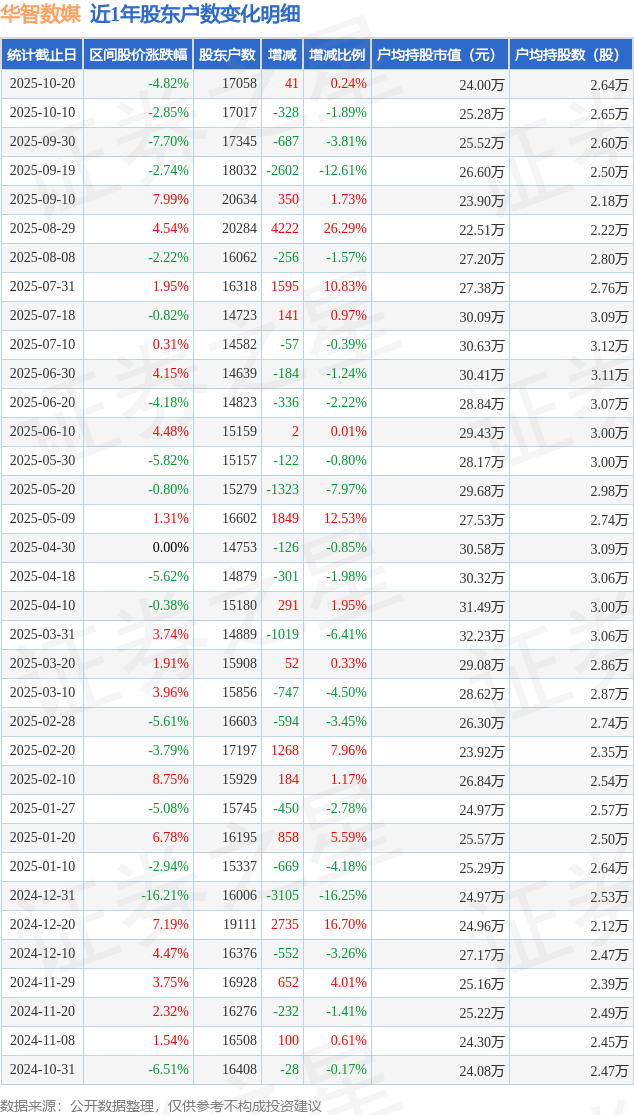The image size is (634, 1115).
Task: Click the 数据来源 disclaimer footer text
Action: pos(162,1105)
